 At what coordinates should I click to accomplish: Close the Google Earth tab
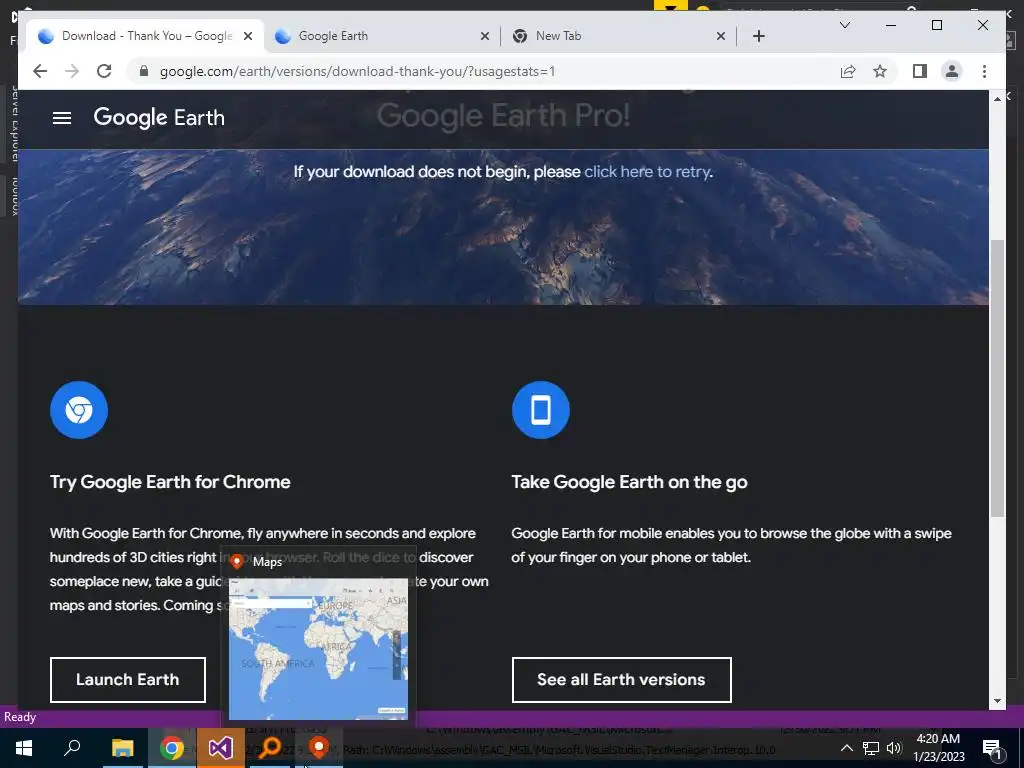[485, 36]
